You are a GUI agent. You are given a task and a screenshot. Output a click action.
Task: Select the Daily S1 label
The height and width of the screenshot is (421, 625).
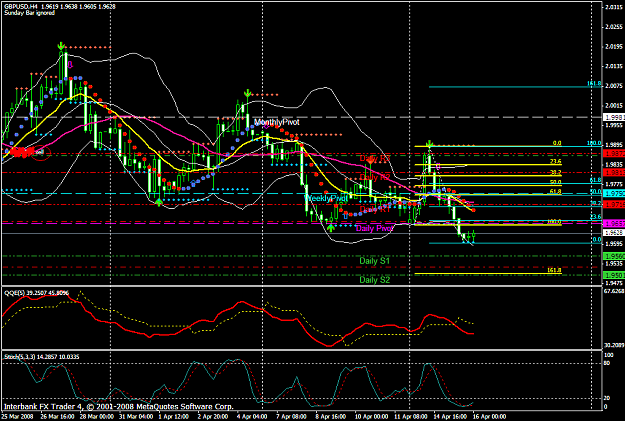(375, 261)
